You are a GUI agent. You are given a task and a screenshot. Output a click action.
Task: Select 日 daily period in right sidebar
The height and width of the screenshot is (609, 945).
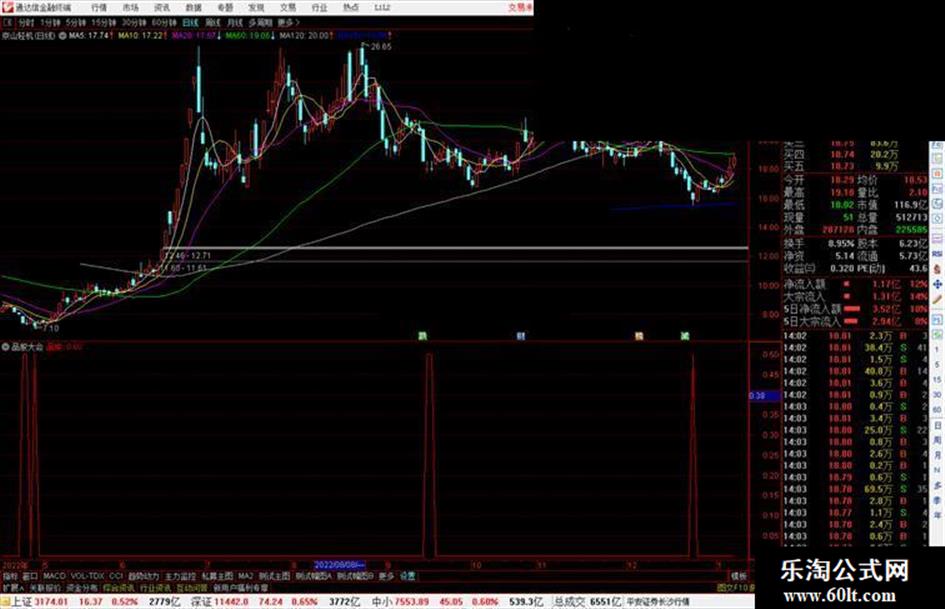(937, 426)
